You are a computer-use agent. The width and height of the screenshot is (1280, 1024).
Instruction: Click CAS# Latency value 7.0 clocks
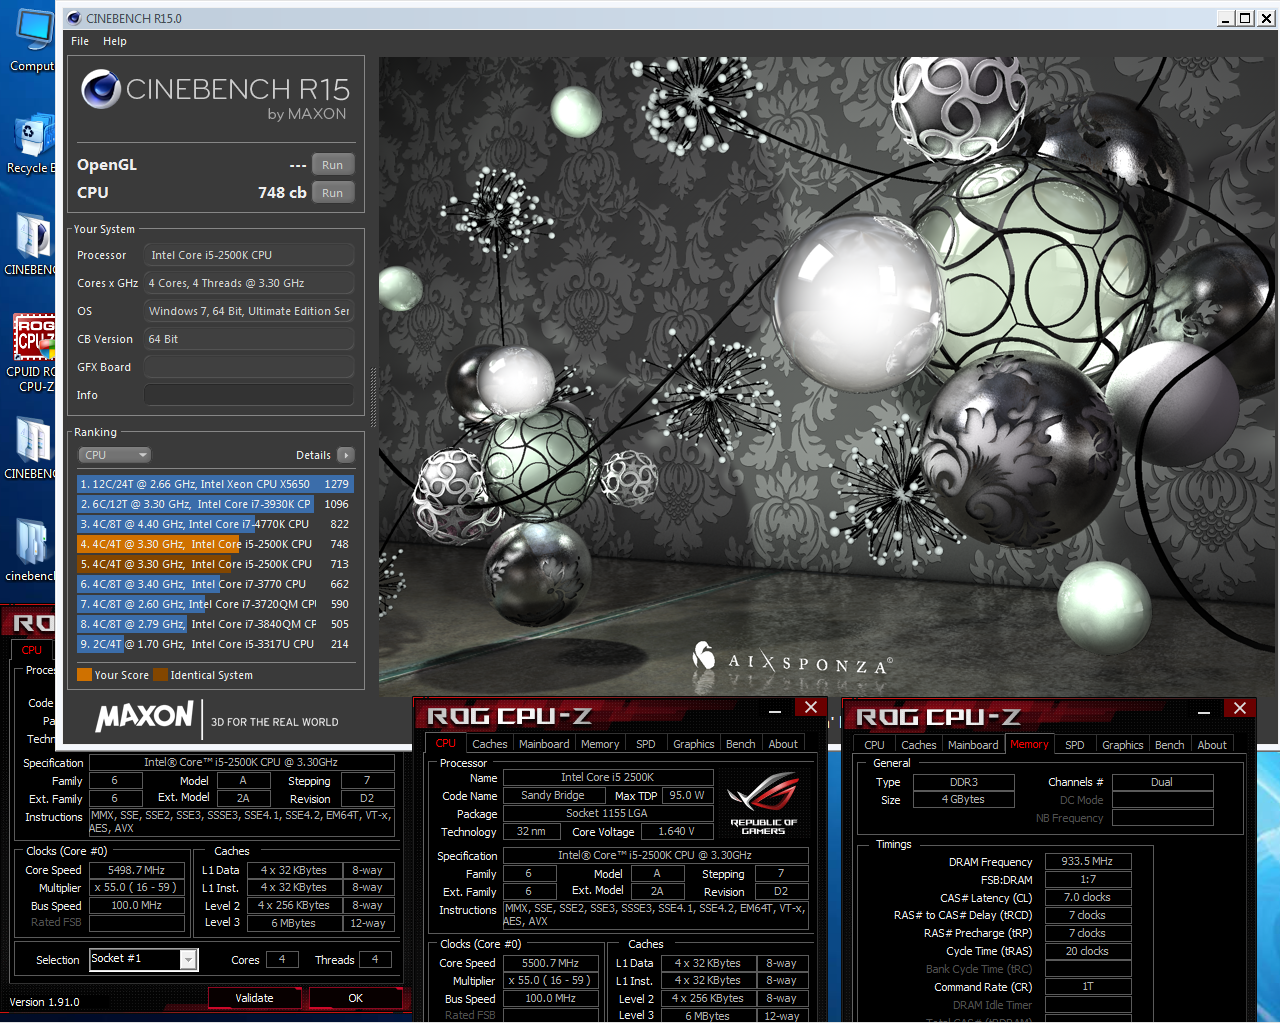(1088, 897)
